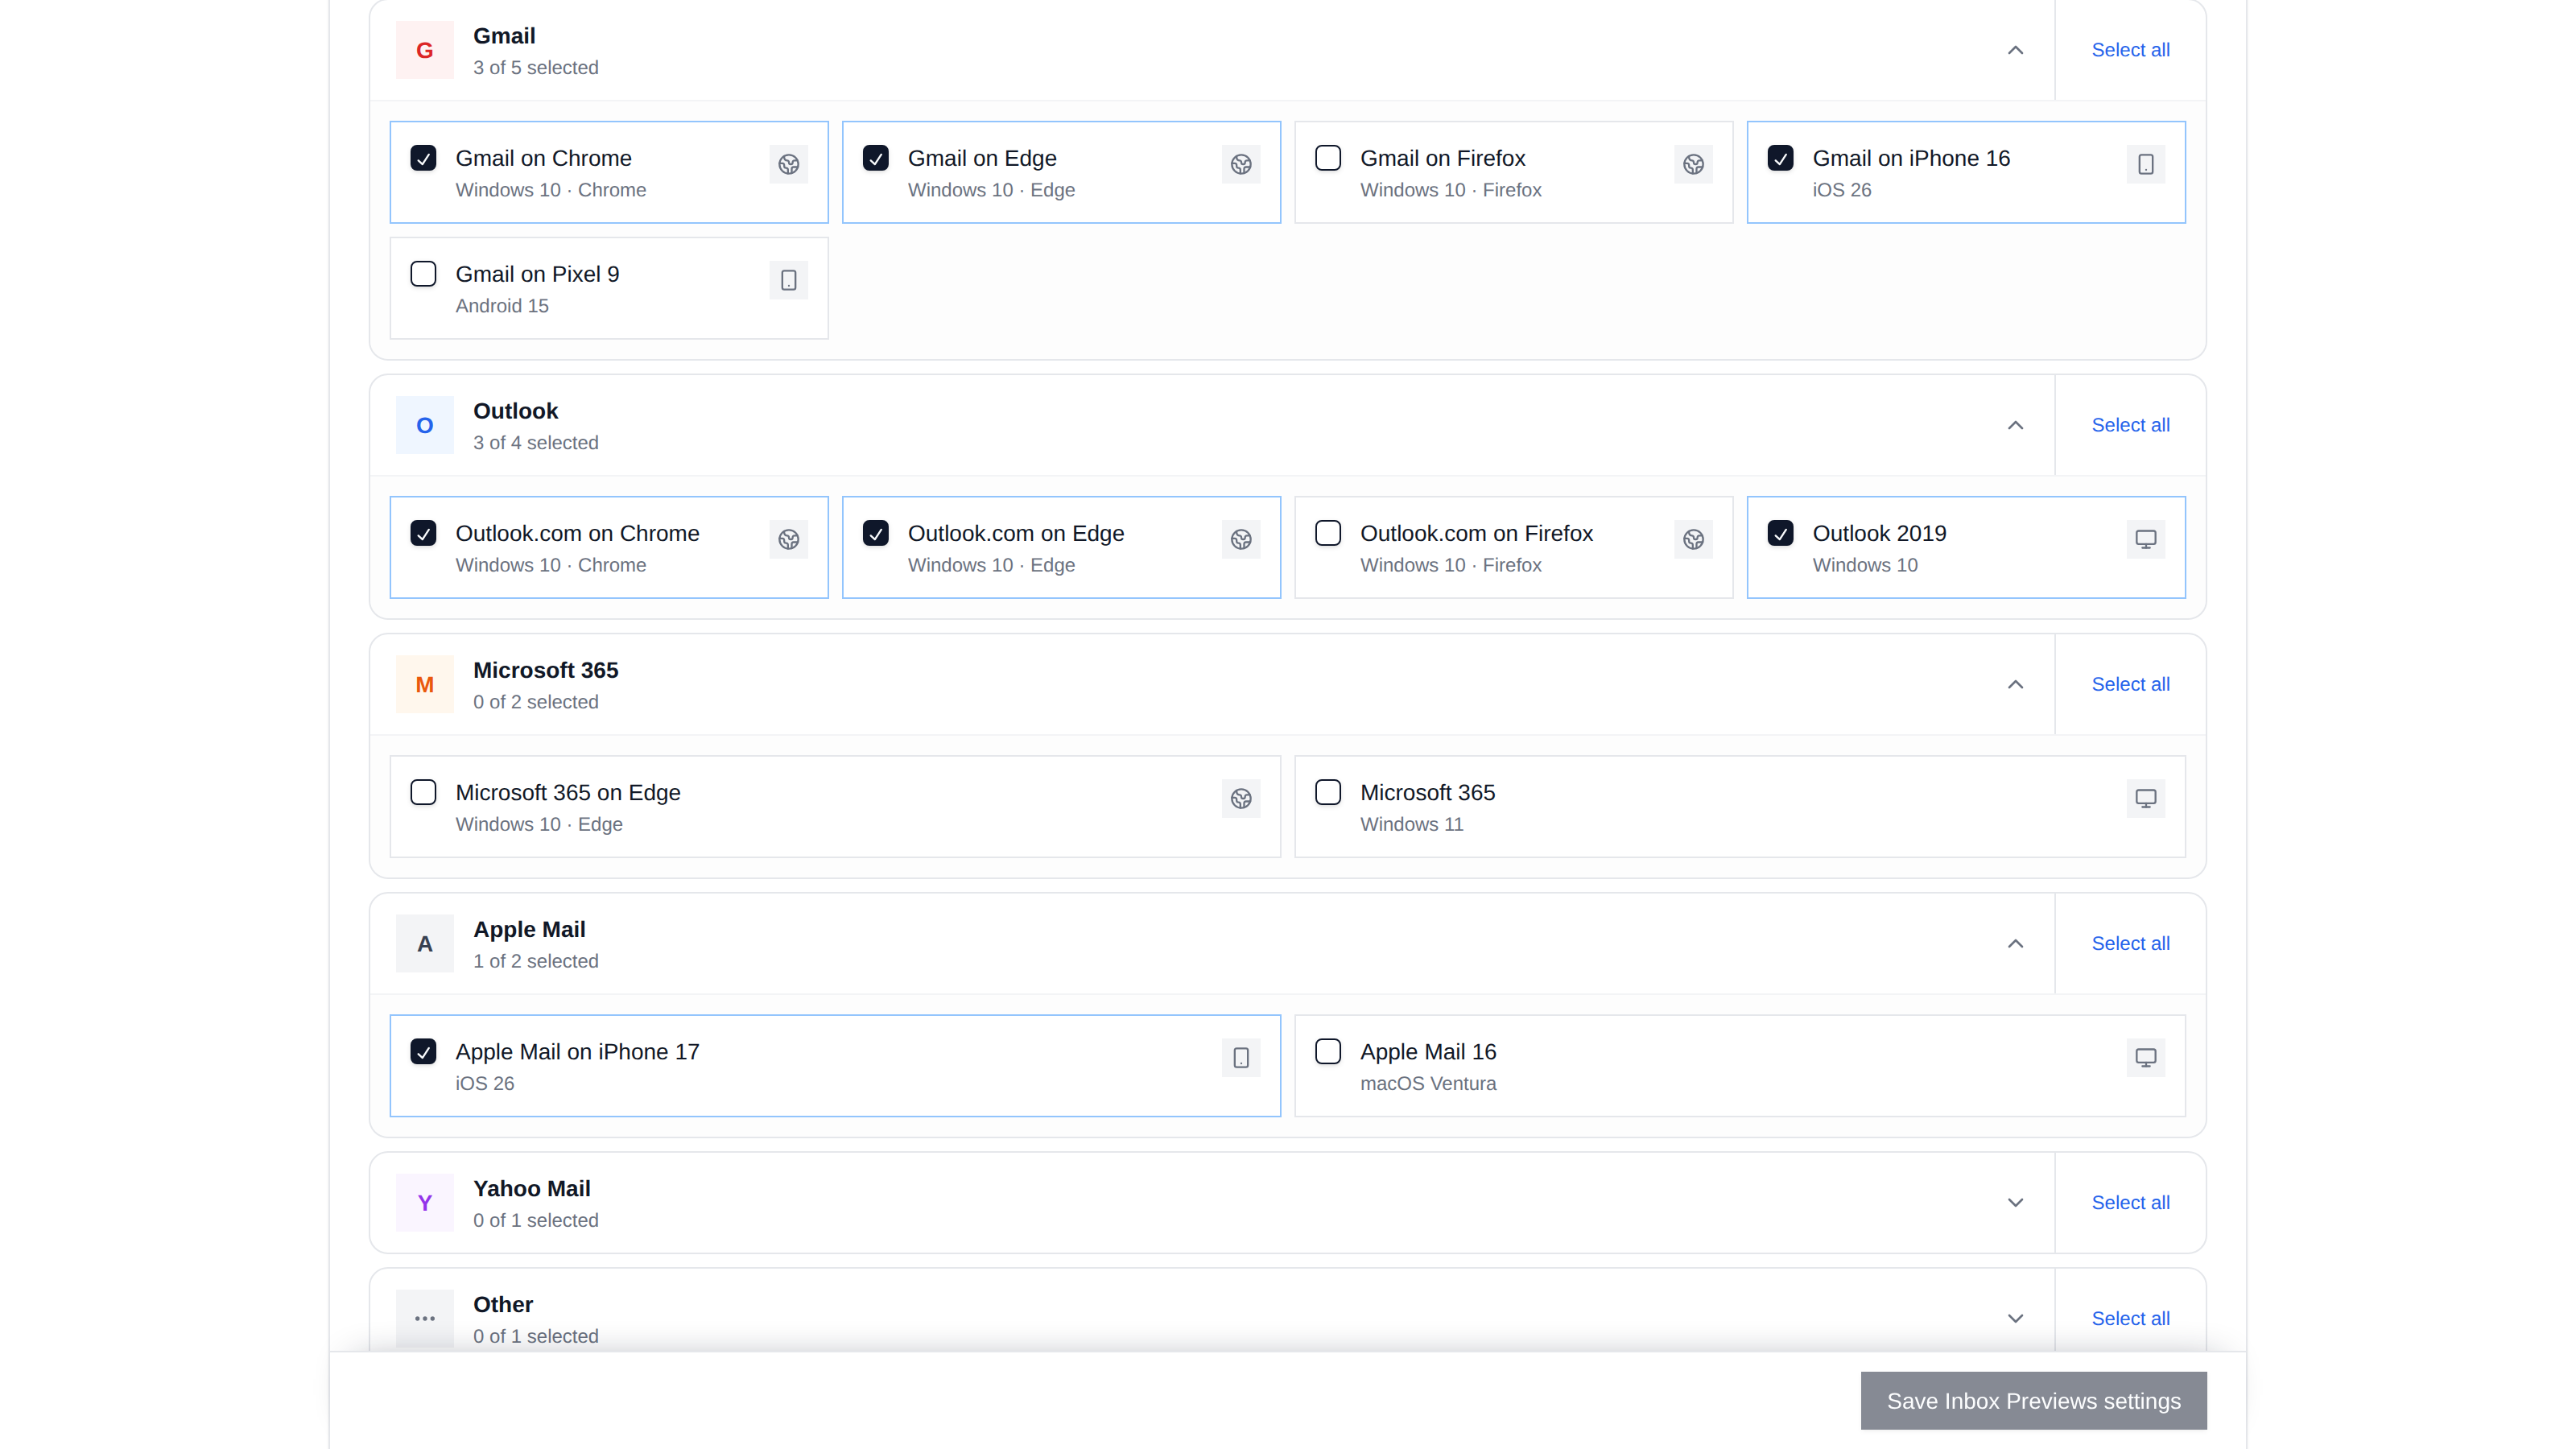Click '1 of 2 selected' text under Apple Mail
This screenshot has width=2576, height=1449.
(x=536, y=961)
